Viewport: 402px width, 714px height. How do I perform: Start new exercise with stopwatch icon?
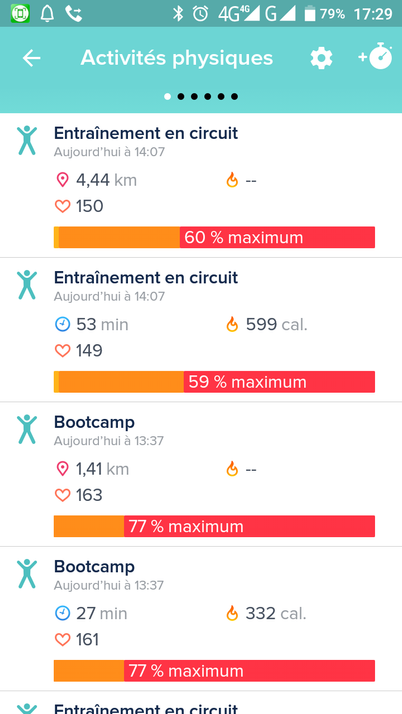pyautogui.click(x=376, y=56)
